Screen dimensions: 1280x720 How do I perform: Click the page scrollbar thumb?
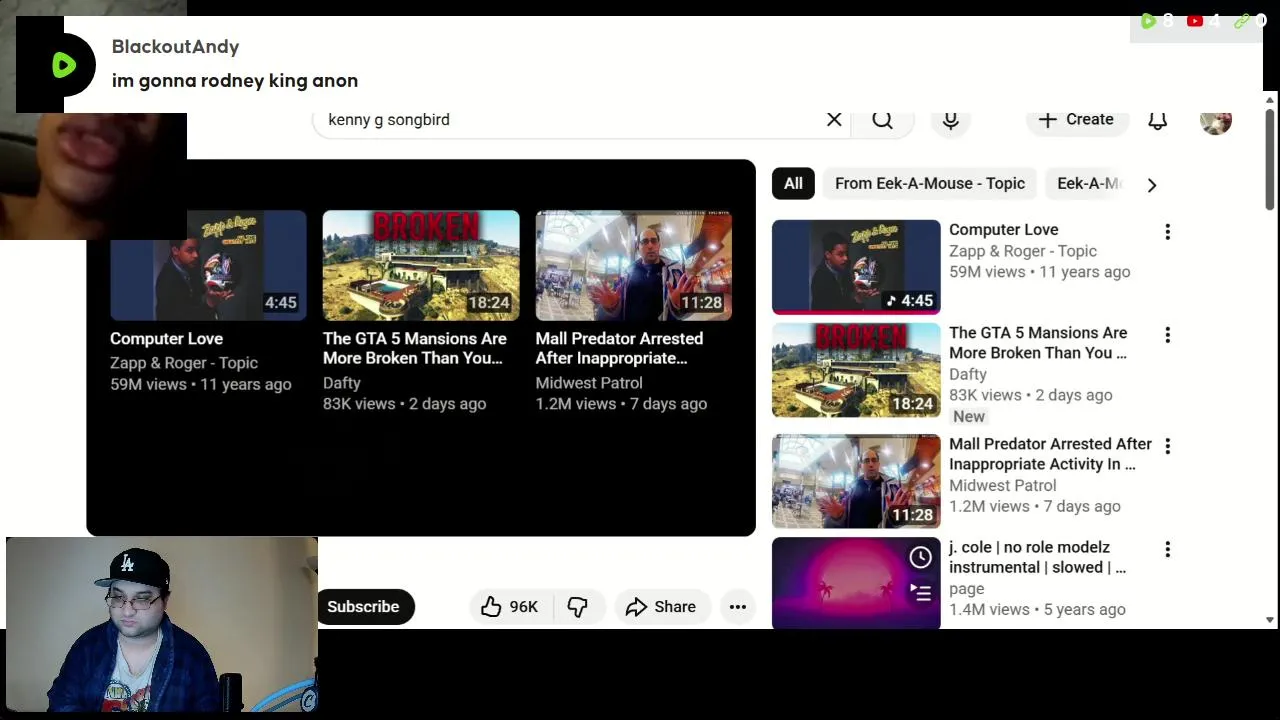click(x=1270, y=160)
